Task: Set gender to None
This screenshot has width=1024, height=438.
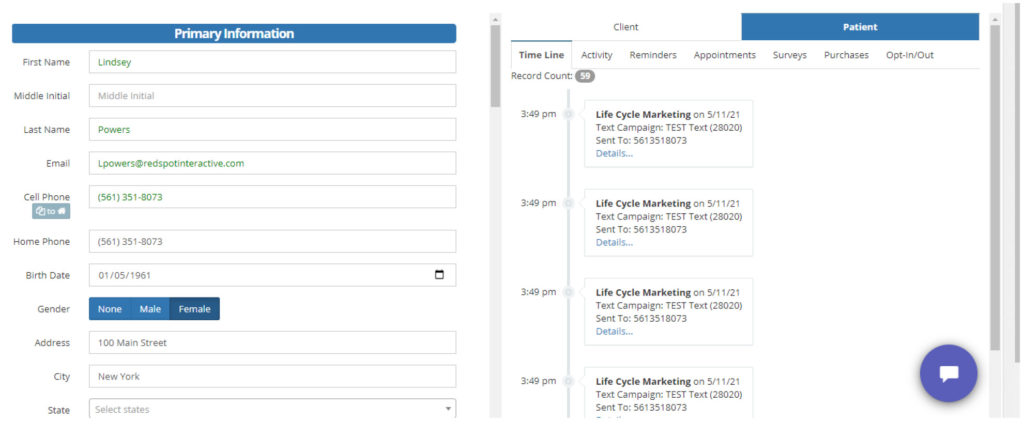Action: [109, 309]
